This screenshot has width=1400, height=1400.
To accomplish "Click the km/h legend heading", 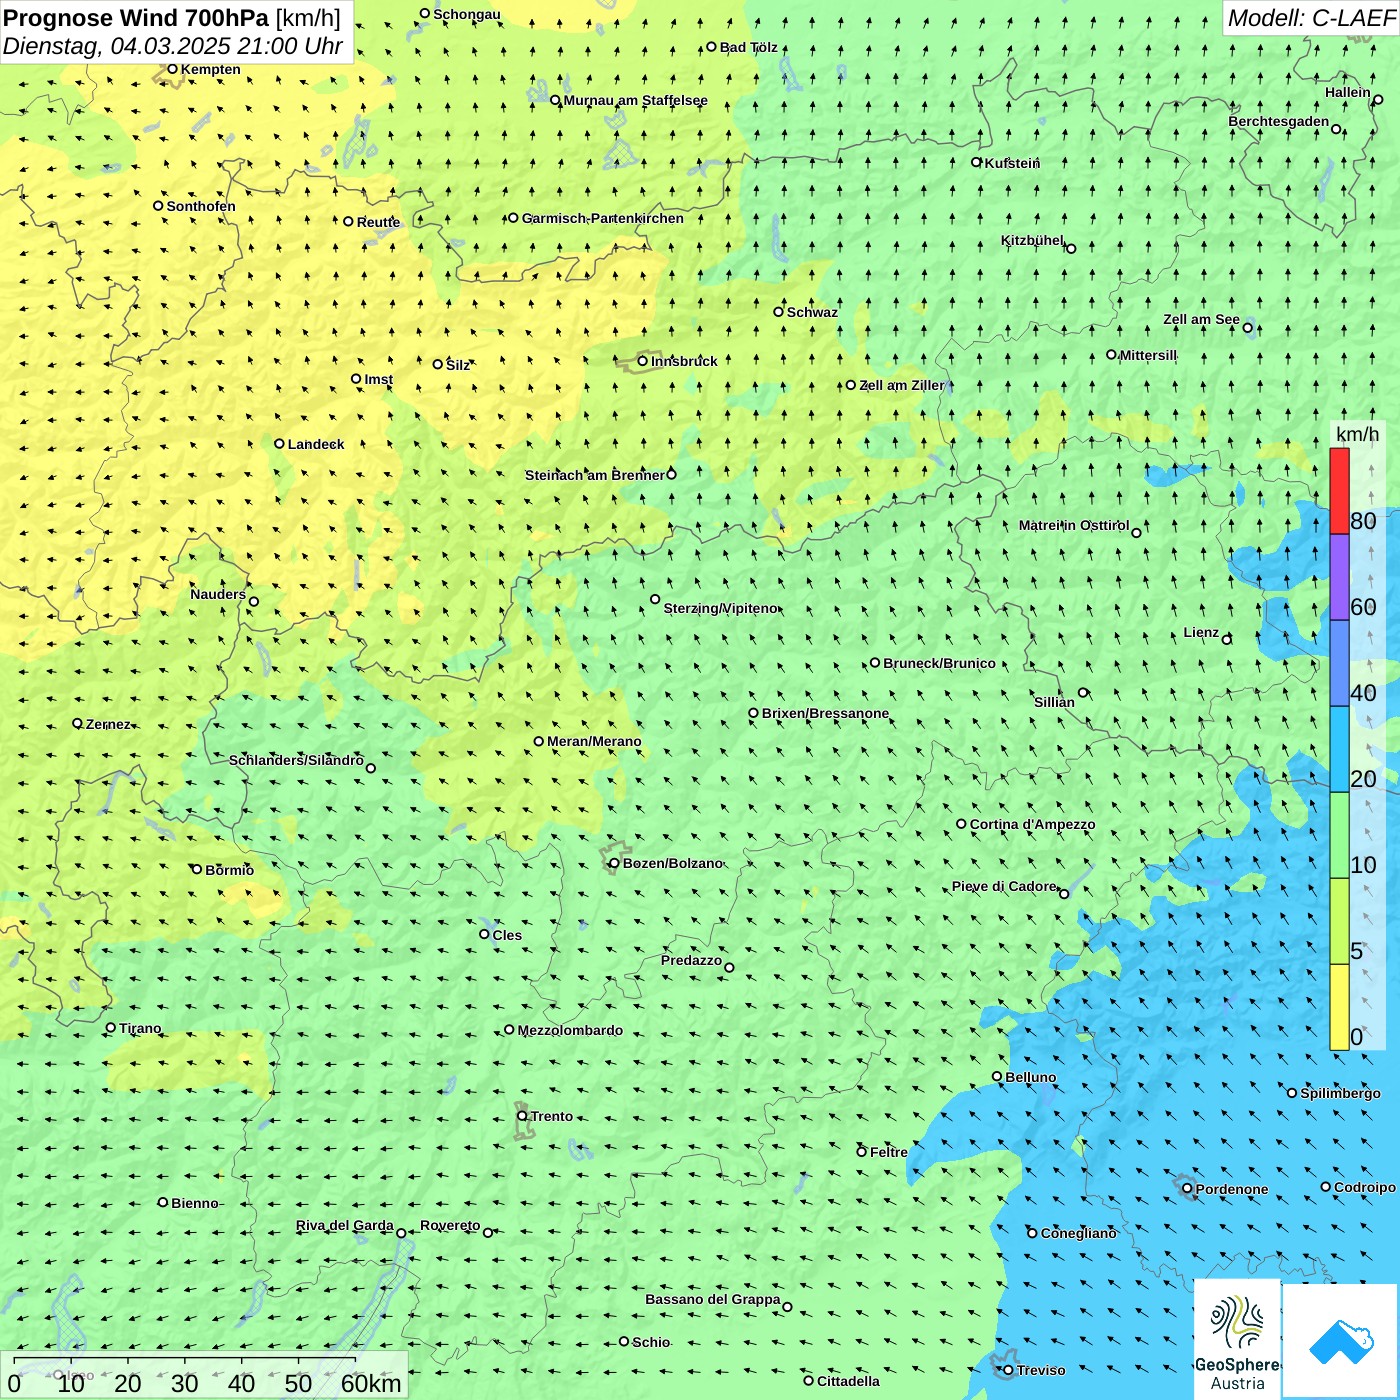I will pos(1357,434).
